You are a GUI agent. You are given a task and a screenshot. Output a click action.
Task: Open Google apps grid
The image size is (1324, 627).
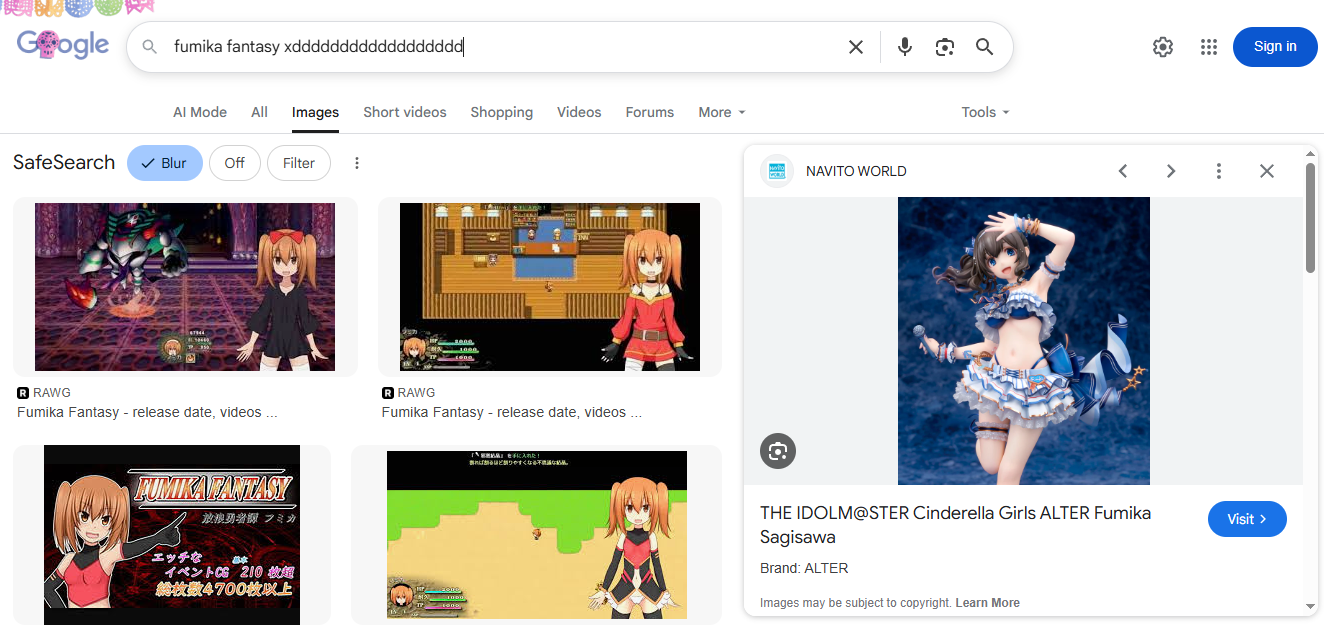(x=1209, y=47)
